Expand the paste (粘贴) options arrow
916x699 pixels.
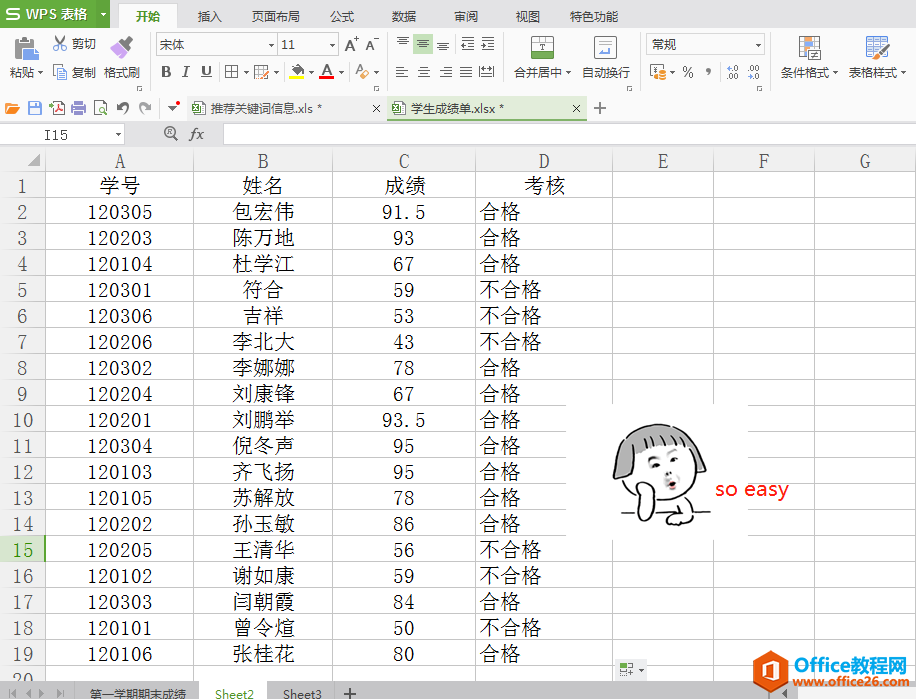(40, 73)
